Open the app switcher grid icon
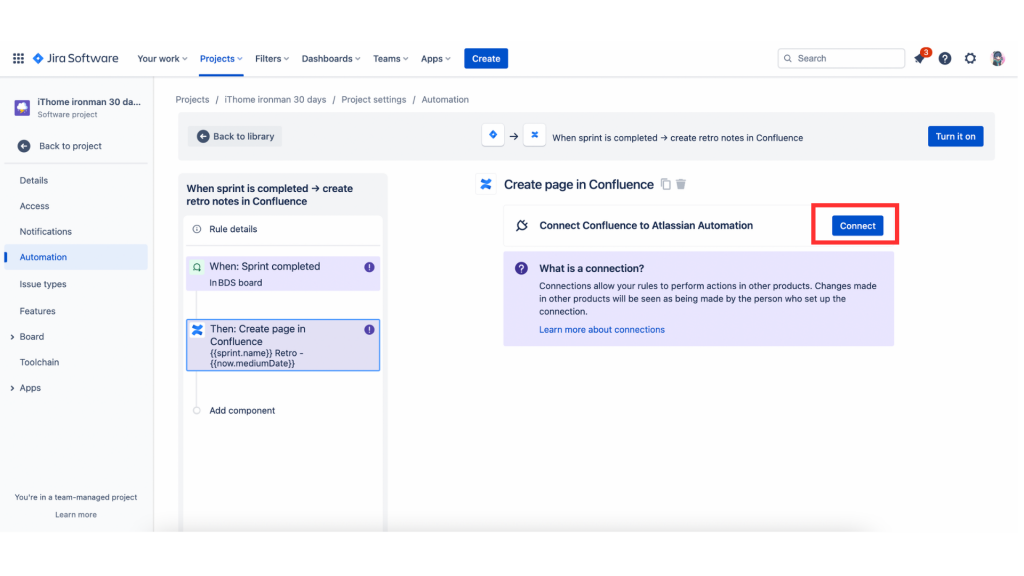The height and width of the screenshot is (576, 1024). click(18, 59)
